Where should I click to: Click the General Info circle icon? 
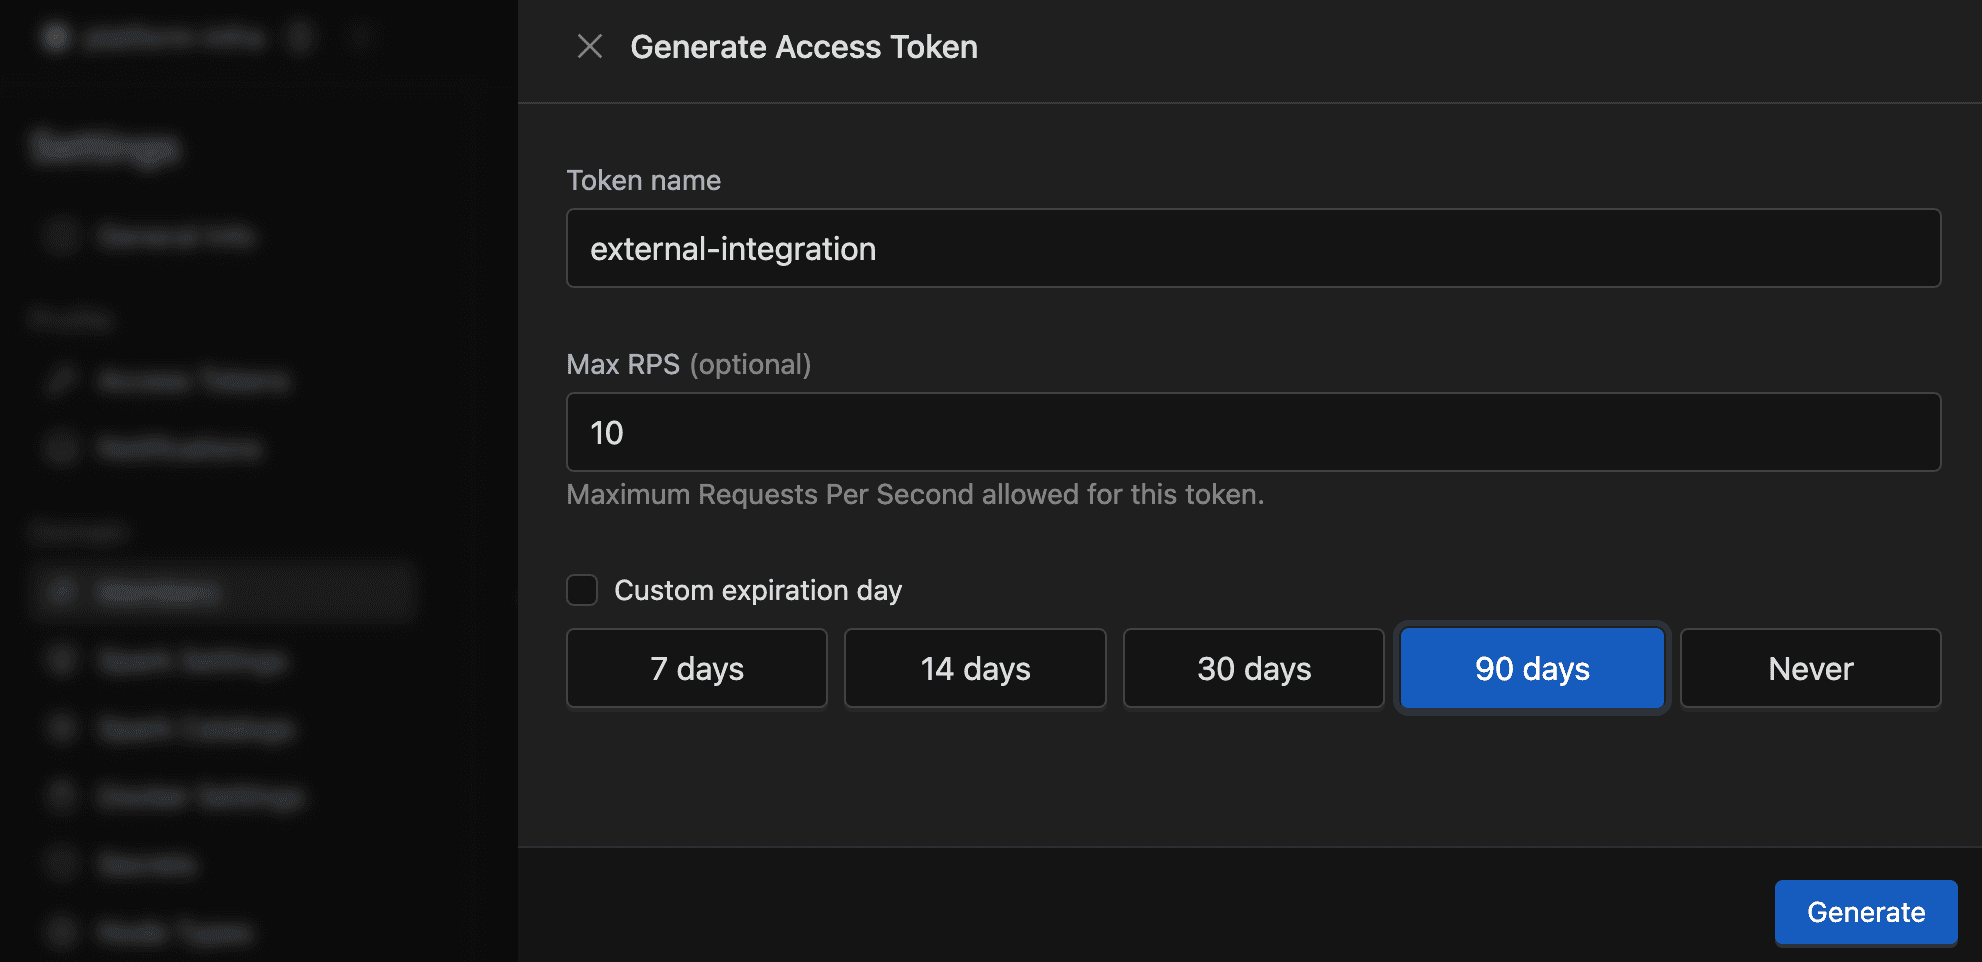pyautogui.click(x=61, y=236)
